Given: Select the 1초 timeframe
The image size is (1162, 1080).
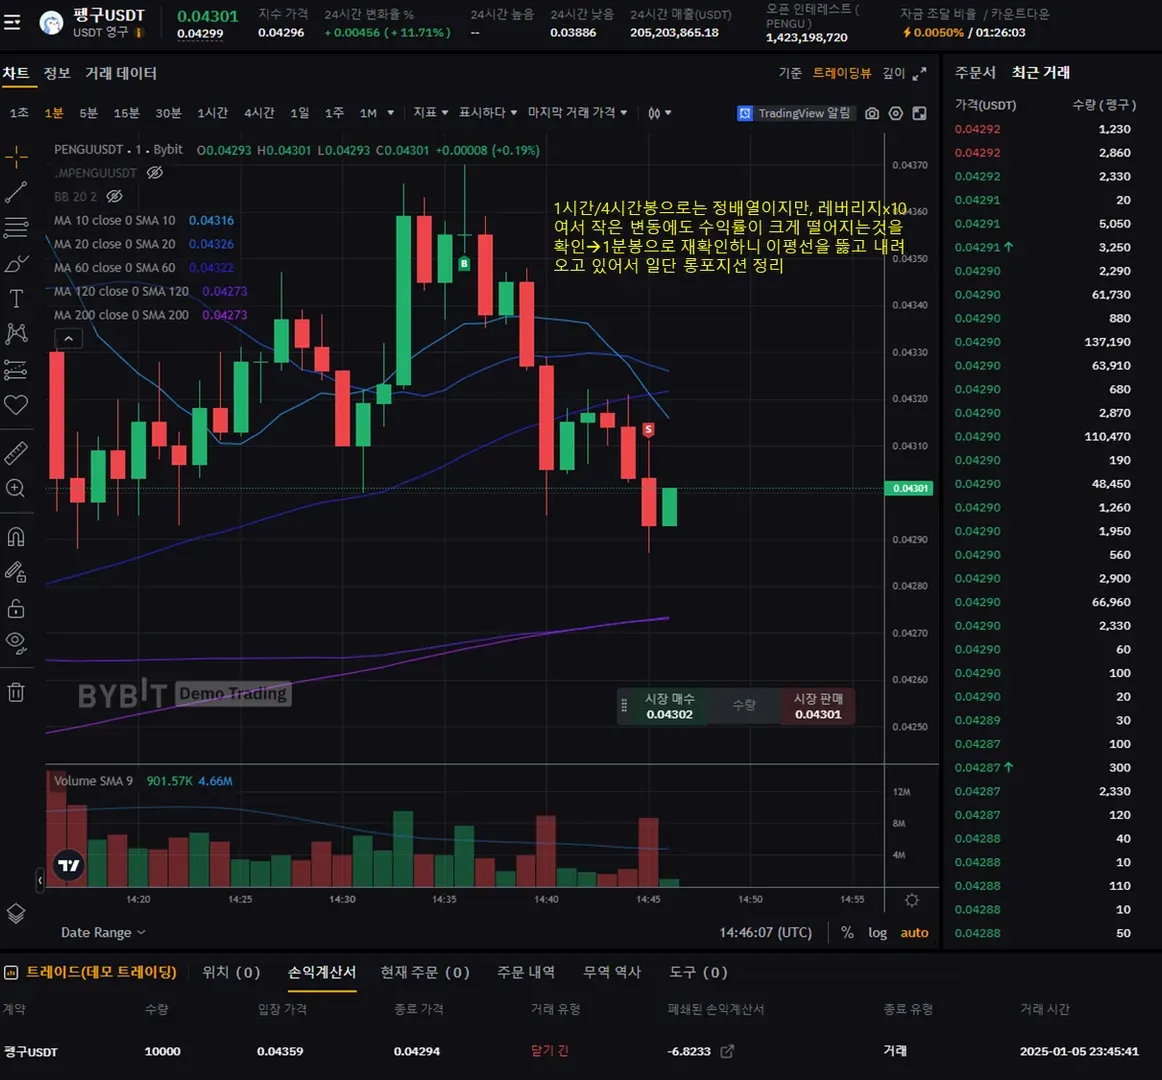Looking at the screenshot, I should tap(19, 113).
